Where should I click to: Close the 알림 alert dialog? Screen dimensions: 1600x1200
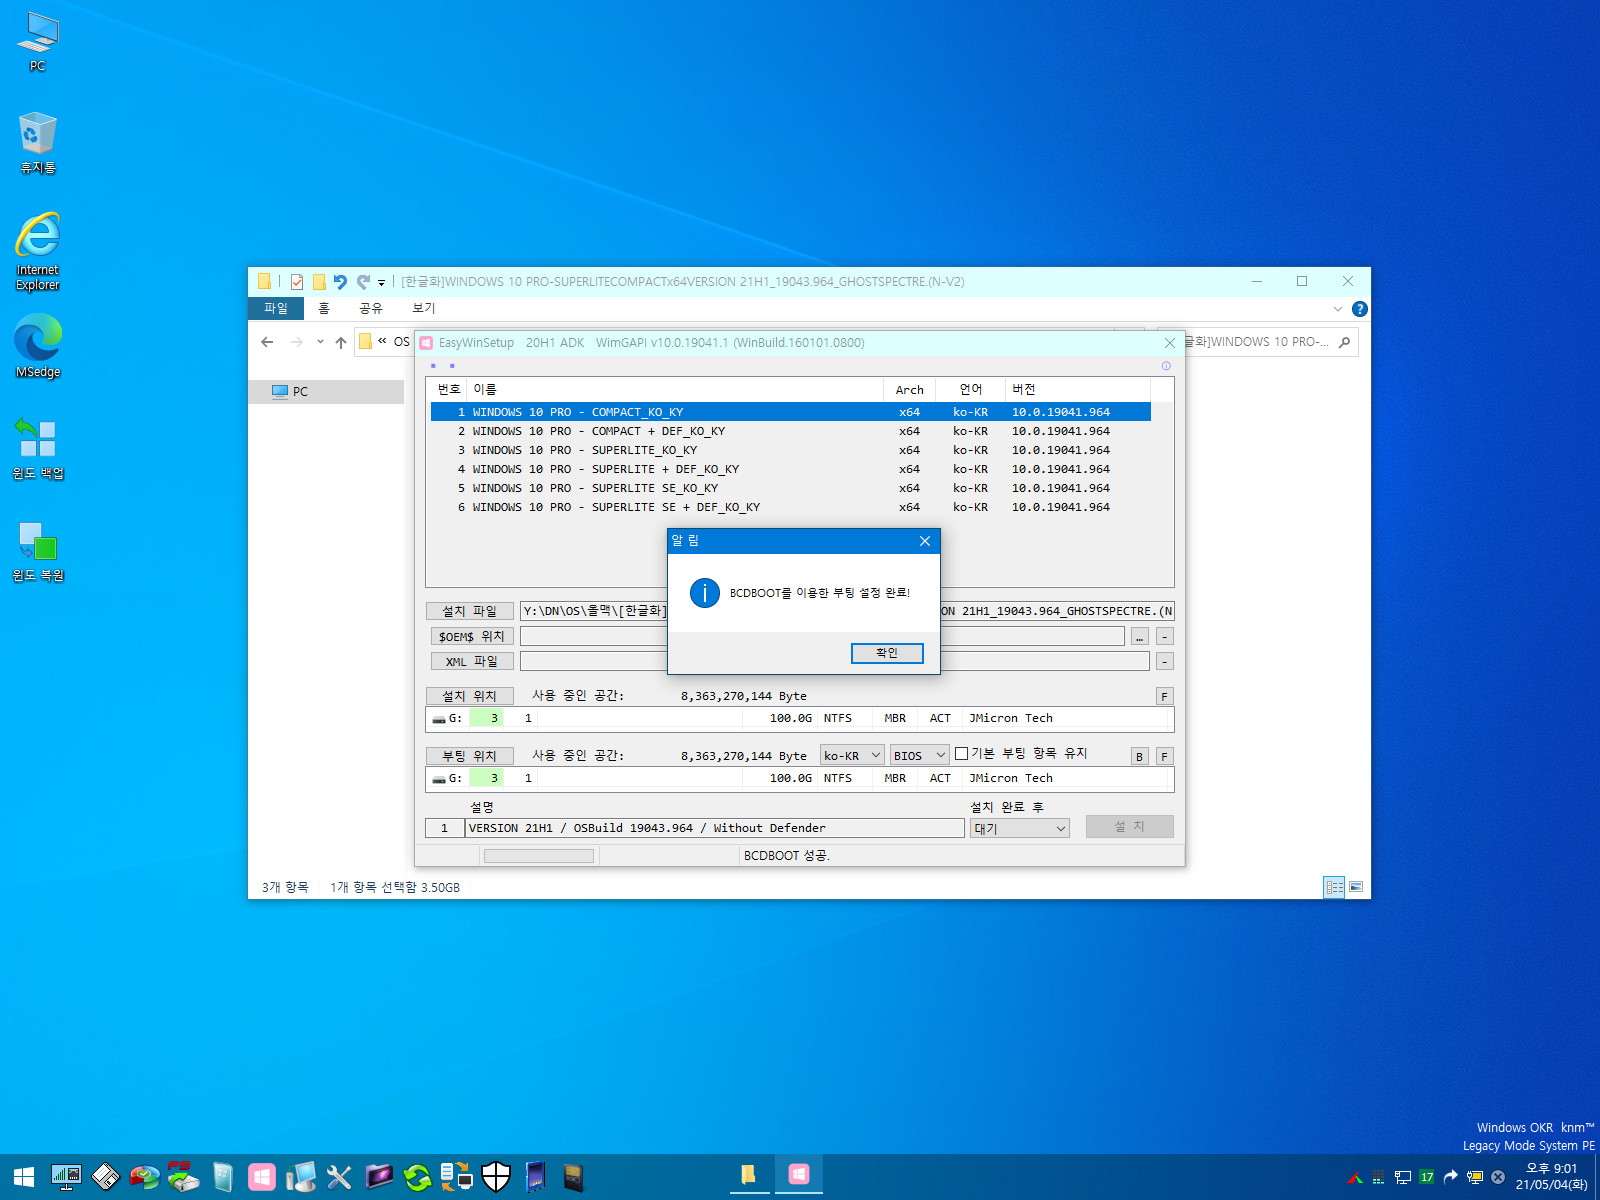[925, 541]
